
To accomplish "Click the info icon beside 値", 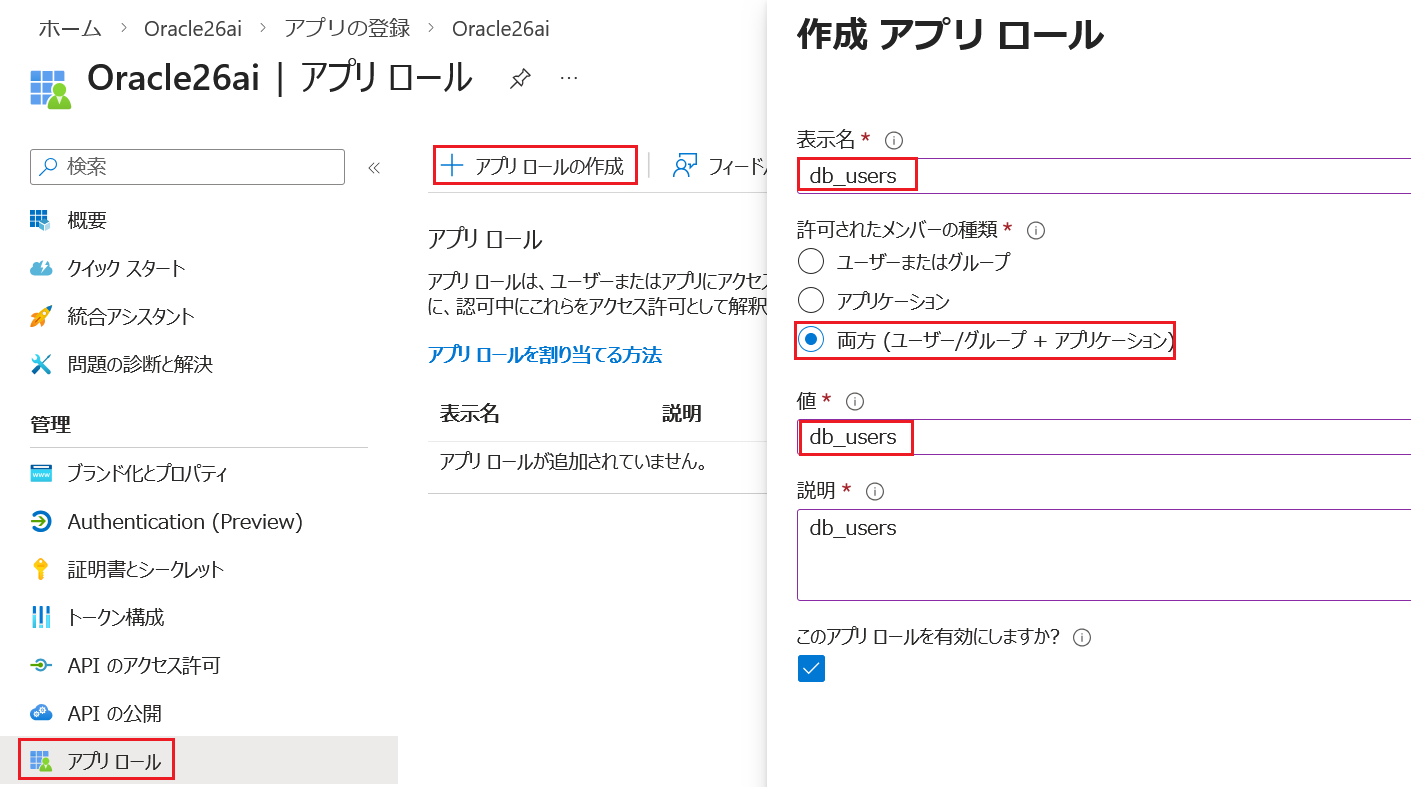I will [x=854, y=401].
